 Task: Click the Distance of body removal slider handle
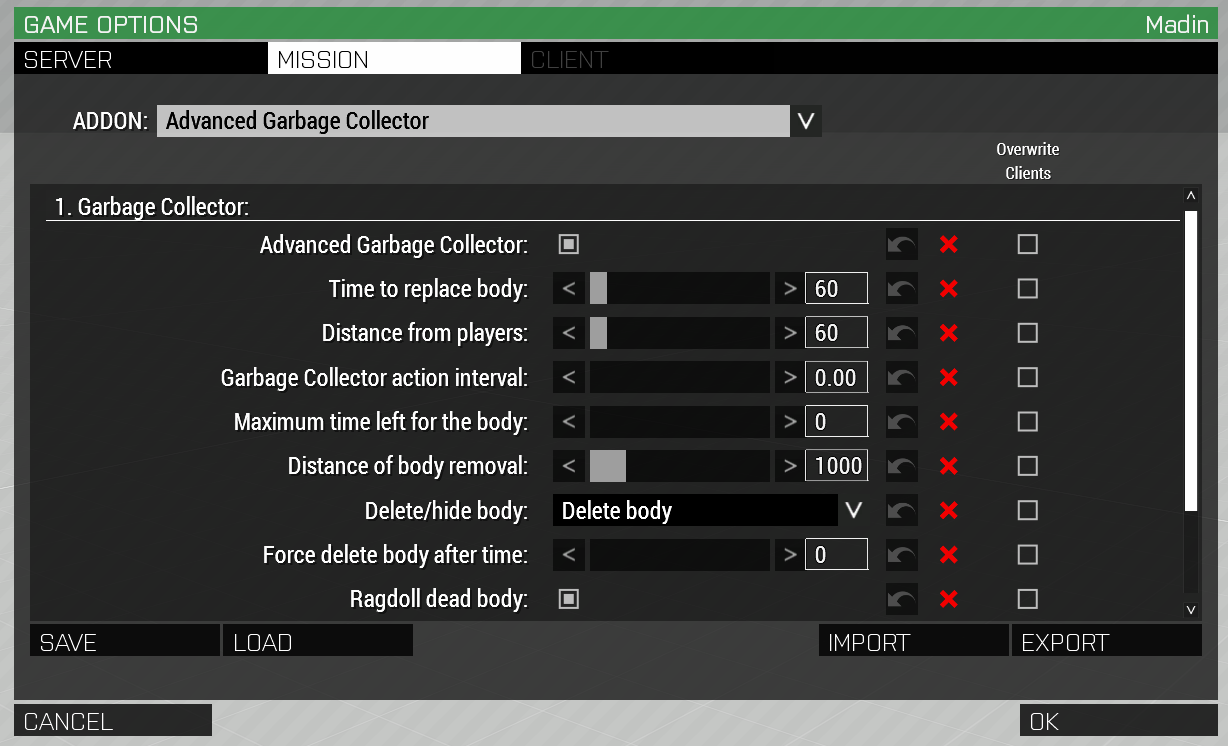click(607, 466)
